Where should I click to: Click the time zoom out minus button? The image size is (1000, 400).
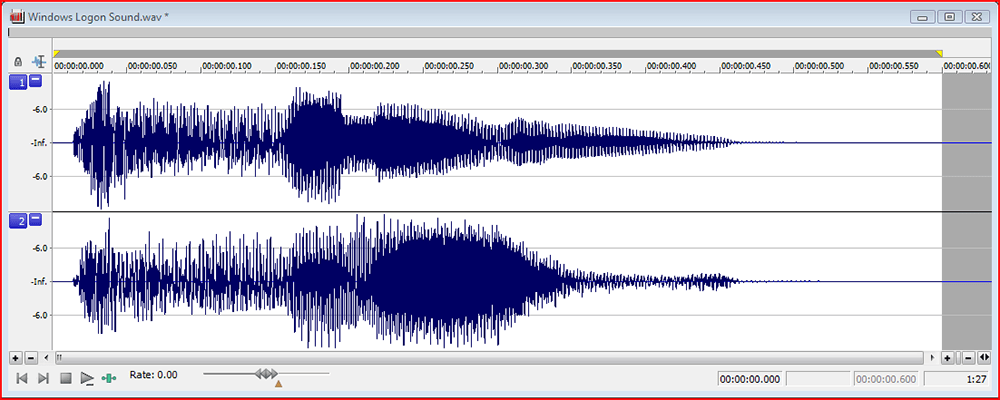click(x=969, y=357)
